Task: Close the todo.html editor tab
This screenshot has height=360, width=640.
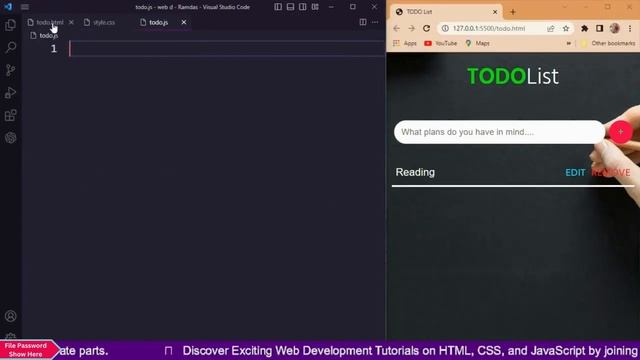Action: 71,22
